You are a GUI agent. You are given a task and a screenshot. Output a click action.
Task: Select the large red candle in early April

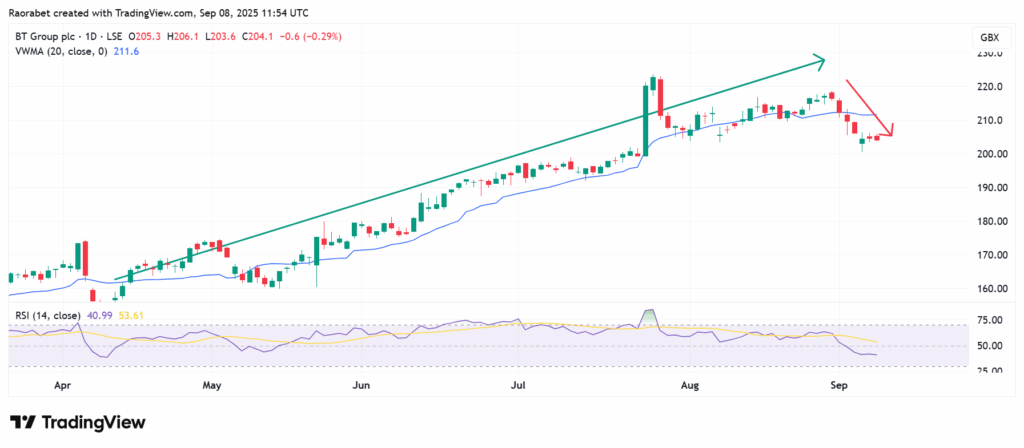pyautogui.click(x=84, y=259)
